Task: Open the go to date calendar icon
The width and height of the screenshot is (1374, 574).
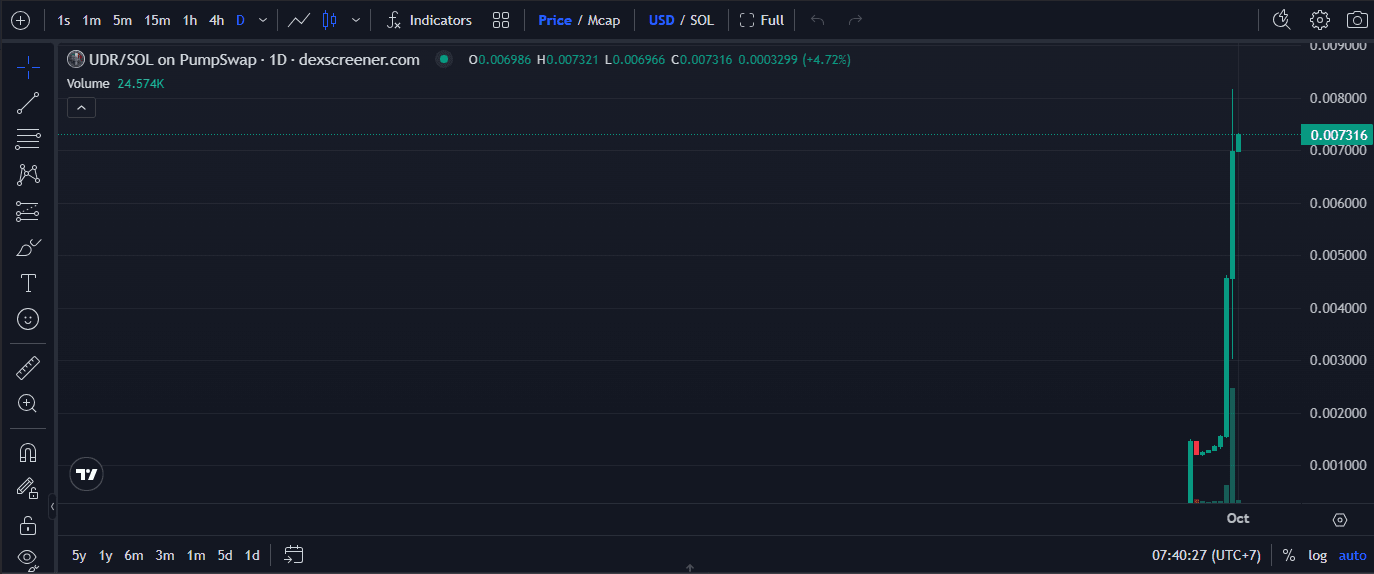Action: tap(294, 554)
